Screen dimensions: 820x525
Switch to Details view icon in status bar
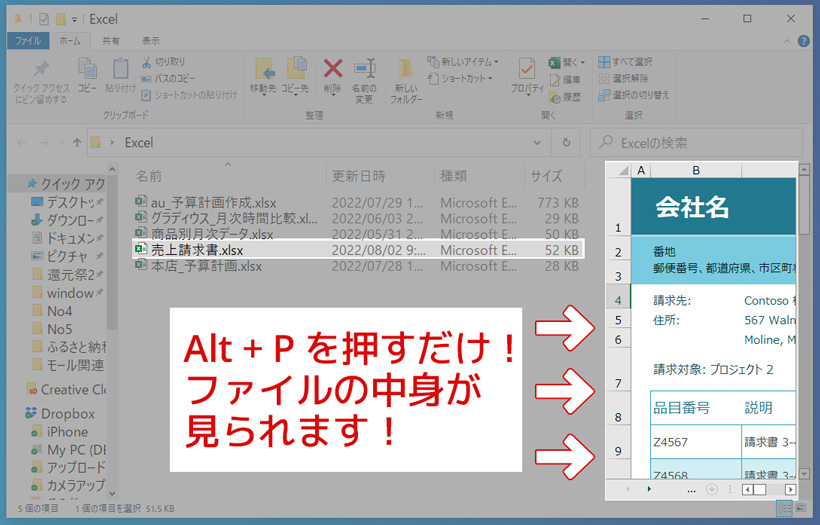point(784,508)
